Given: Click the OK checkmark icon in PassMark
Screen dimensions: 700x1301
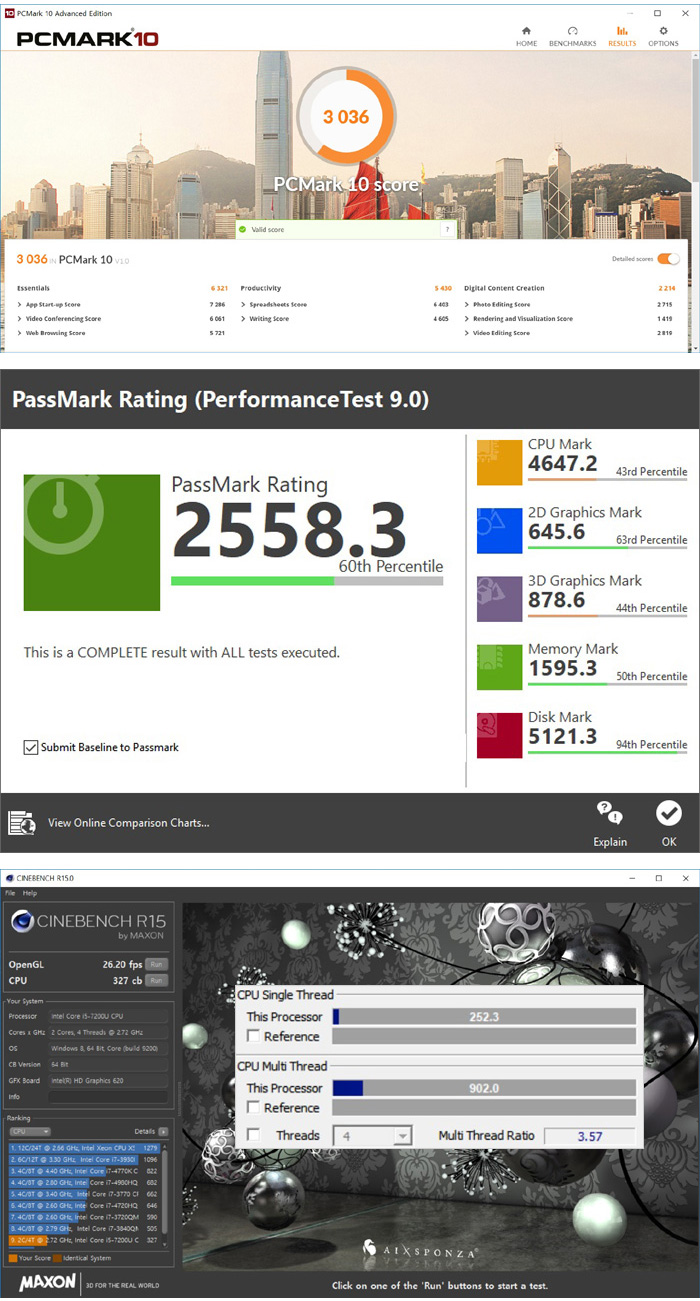Looking at the screenshot, I should tap(669, 813).
